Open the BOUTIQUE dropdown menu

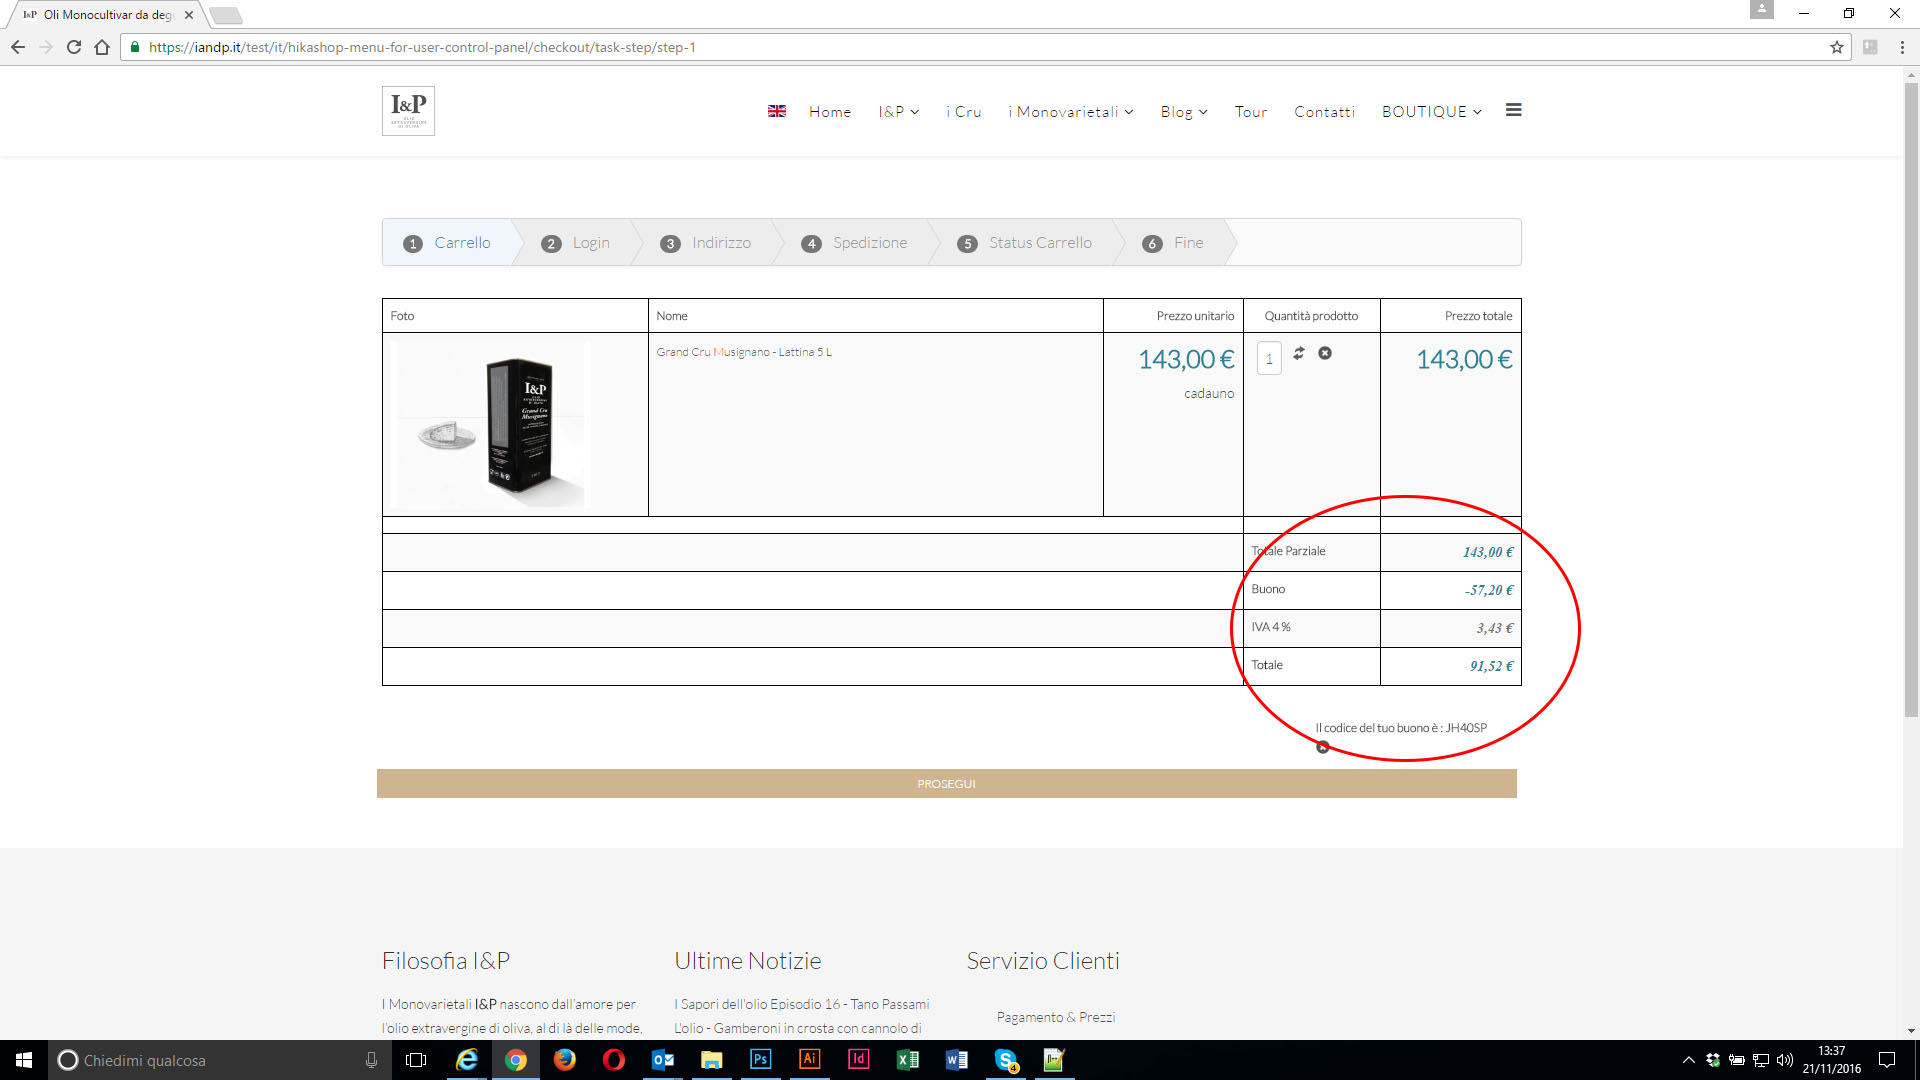pos(1431,112)
